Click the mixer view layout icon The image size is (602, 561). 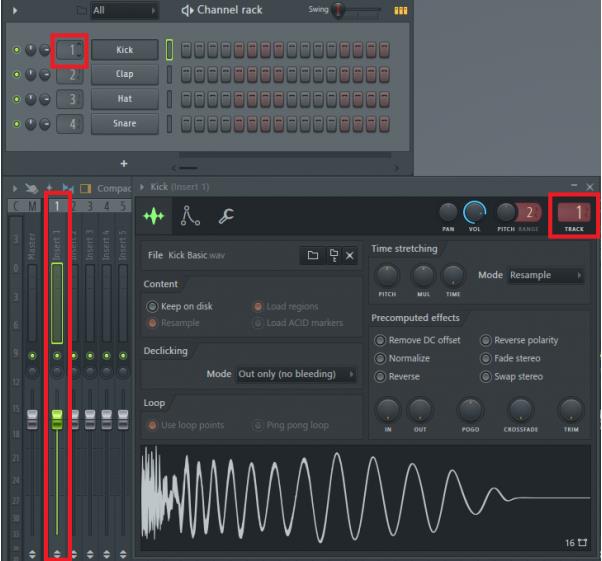pyautogui.click(x=85, y=188)
